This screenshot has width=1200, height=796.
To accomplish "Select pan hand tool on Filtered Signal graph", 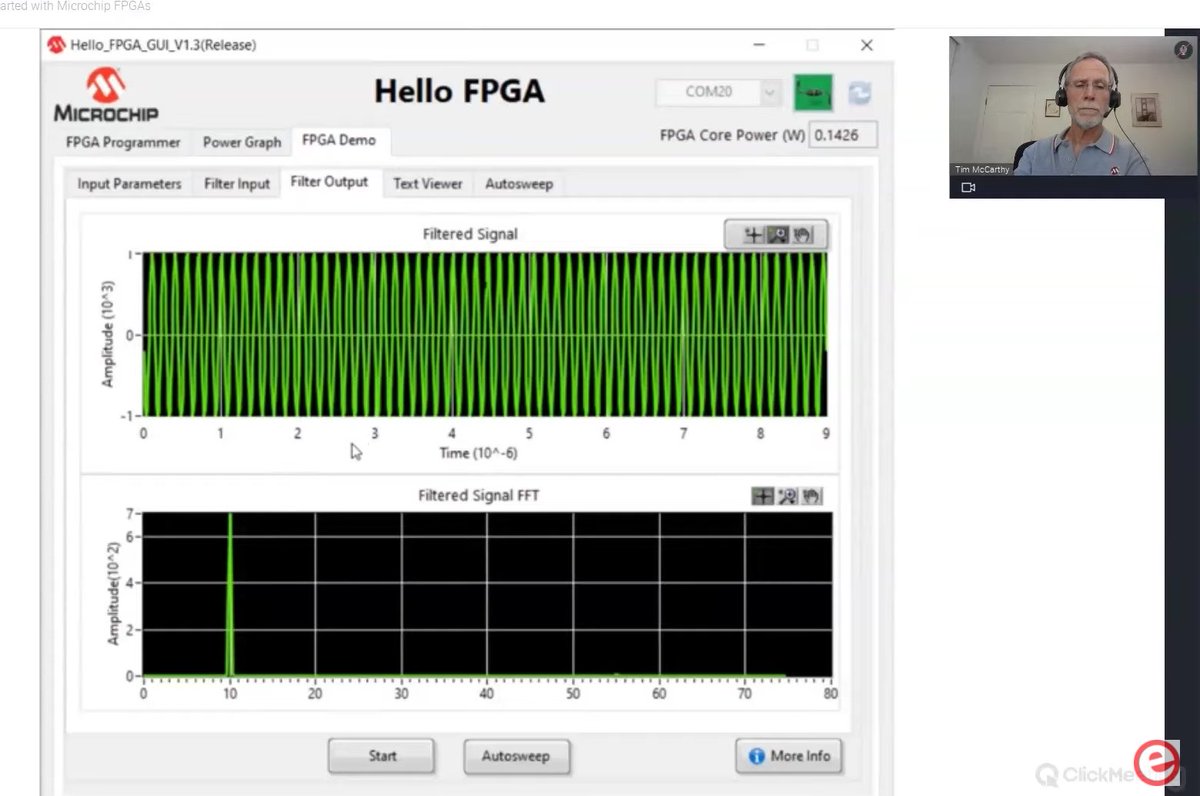I will [x=803, y=235].
